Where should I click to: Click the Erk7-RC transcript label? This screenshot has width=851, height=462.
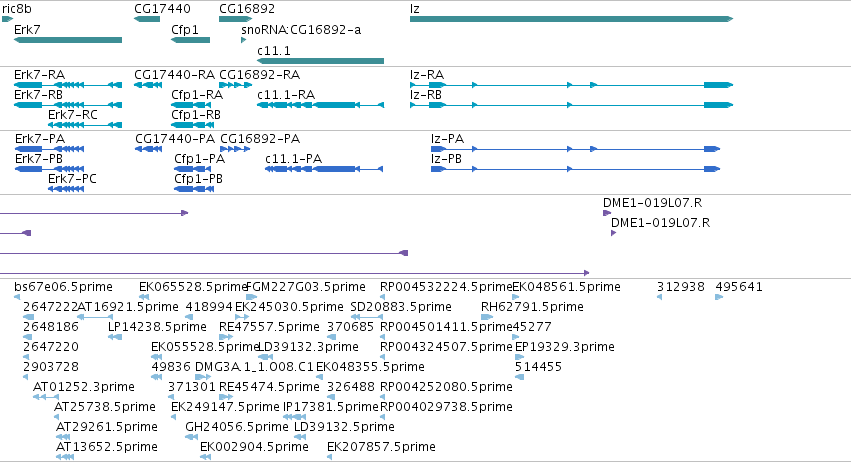73,115
